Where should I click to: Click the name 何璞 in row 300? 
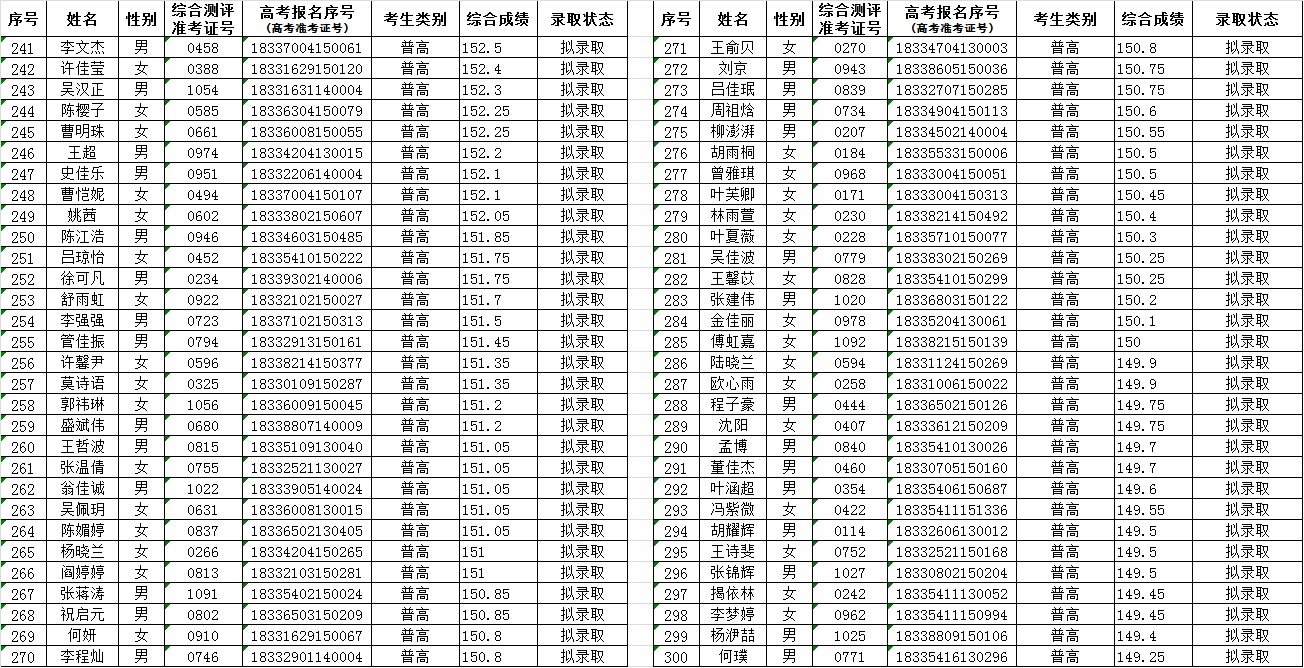pyautogui.click(x=734, y=656)
